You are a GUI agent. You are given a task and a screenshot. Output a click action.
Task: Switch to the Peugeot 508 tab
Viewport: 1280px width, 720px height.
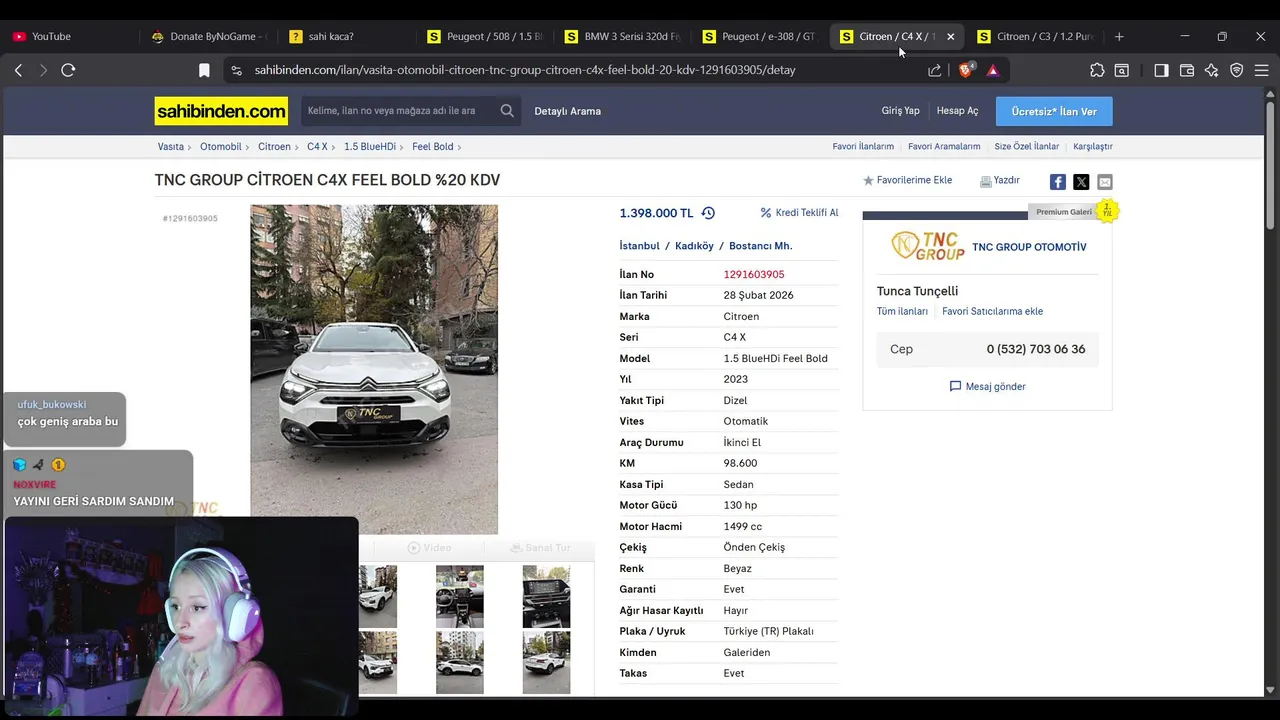(484, 36)
